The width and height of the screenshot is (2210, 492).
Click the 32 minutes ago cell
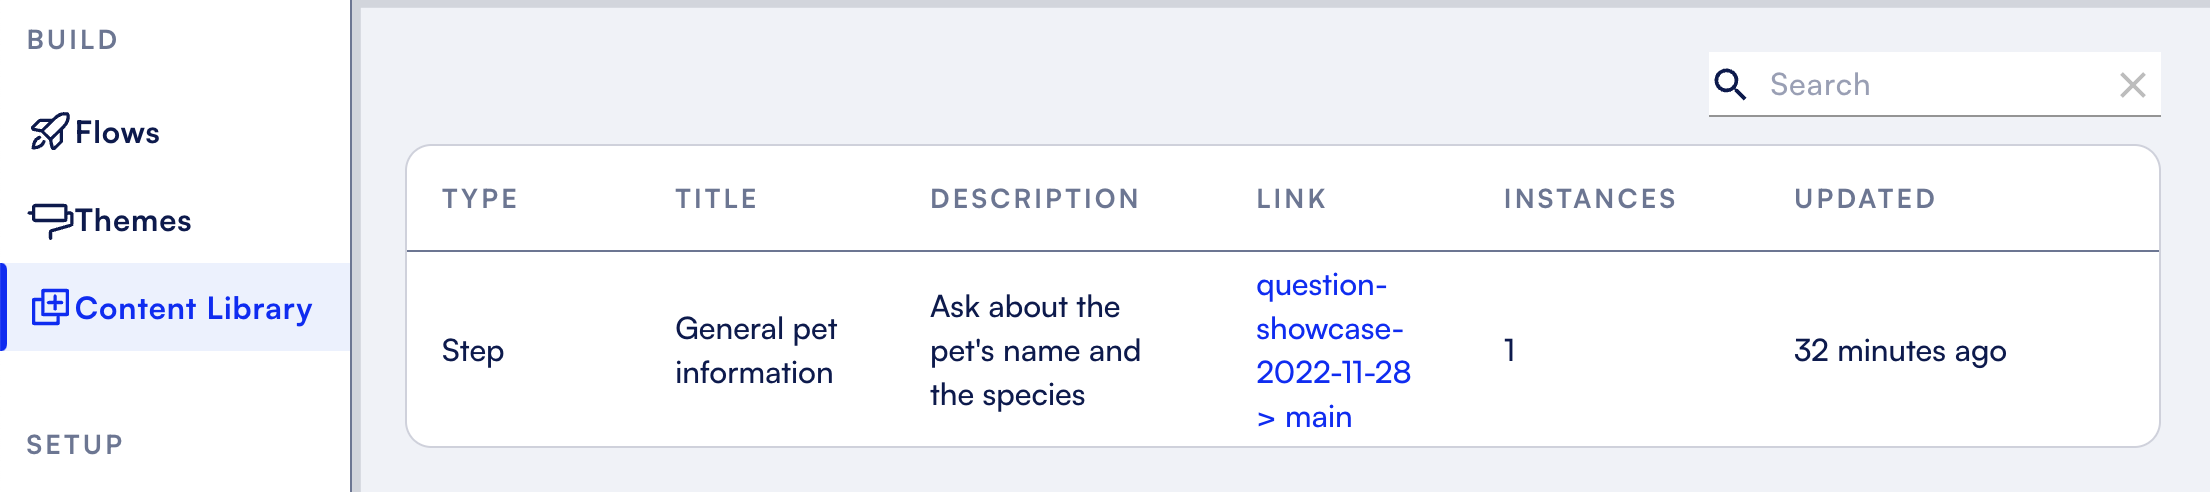[1899, 351]
